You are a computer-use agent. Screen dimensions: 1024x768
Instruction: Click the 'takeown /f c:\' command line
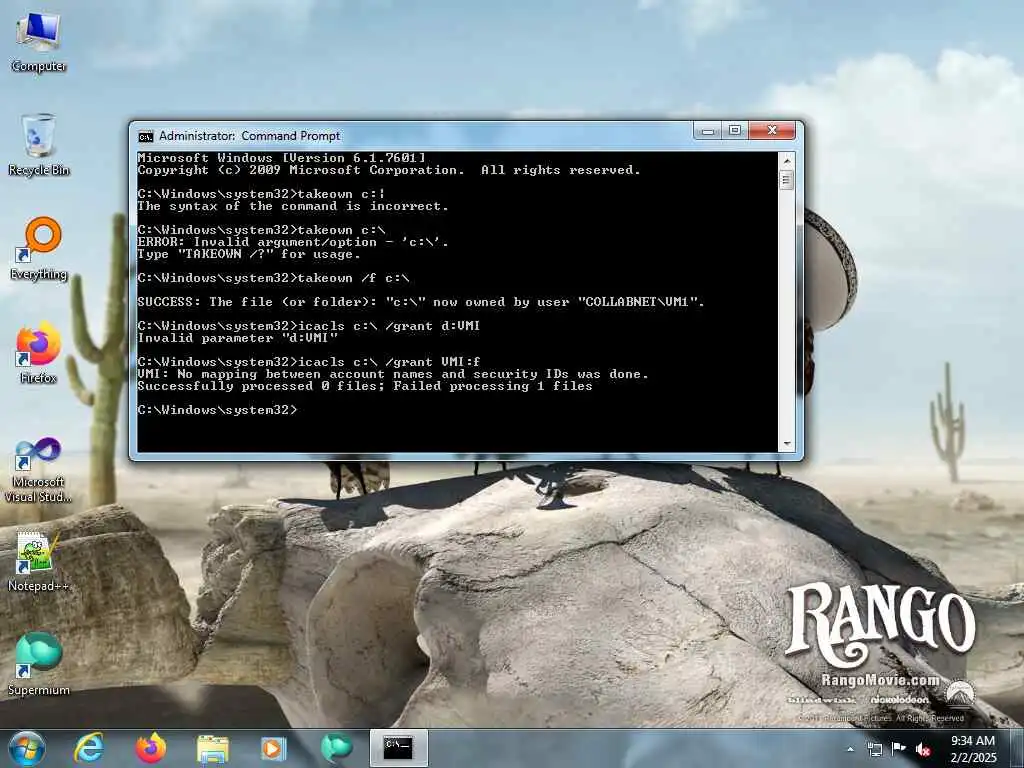pyautogui.click(x=273, y=278)
